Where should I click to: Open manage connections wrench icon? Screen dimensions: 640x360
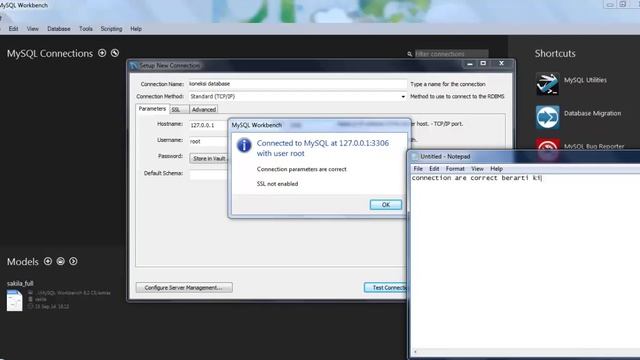[115, 53]
